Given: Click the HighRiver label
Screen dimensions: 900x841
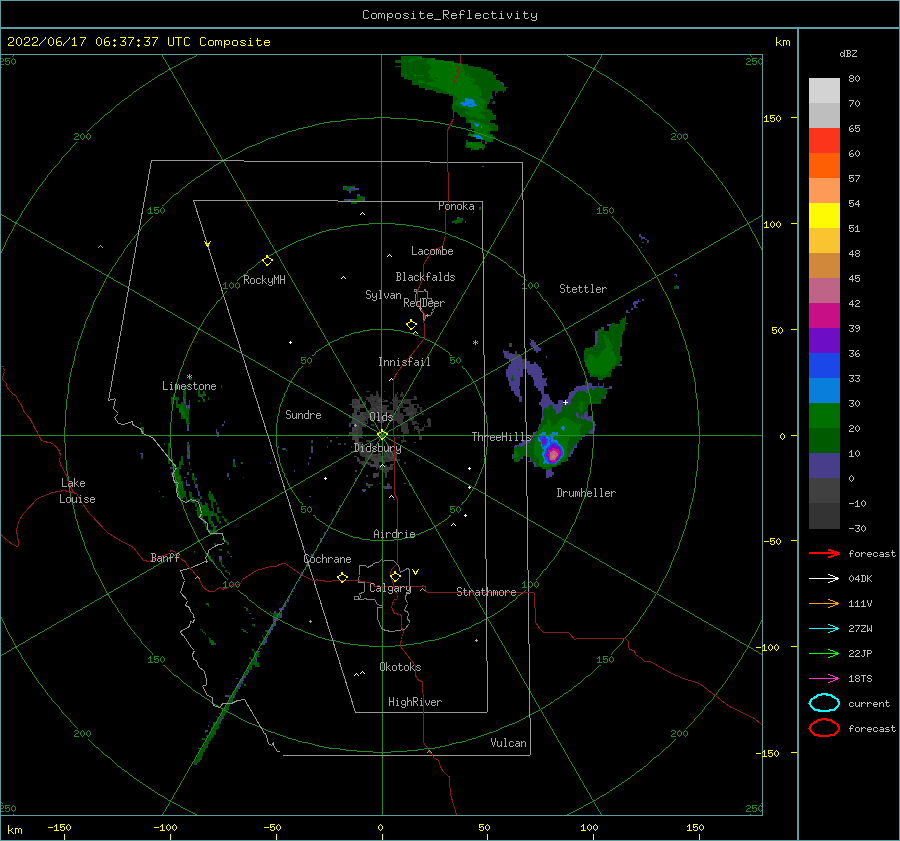Looking at the screenshot, I should (x=415, y=702).
